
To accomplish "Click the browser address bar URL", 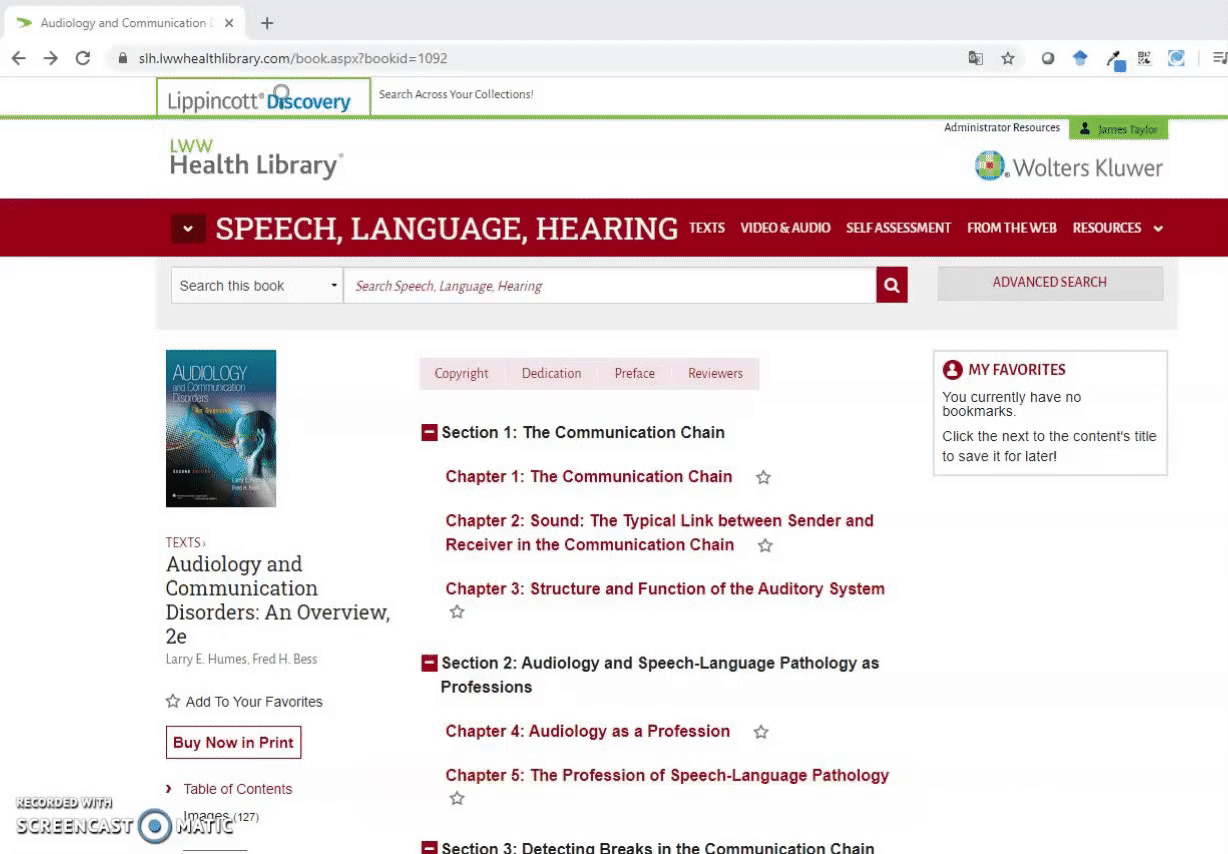I will [293, 58].
